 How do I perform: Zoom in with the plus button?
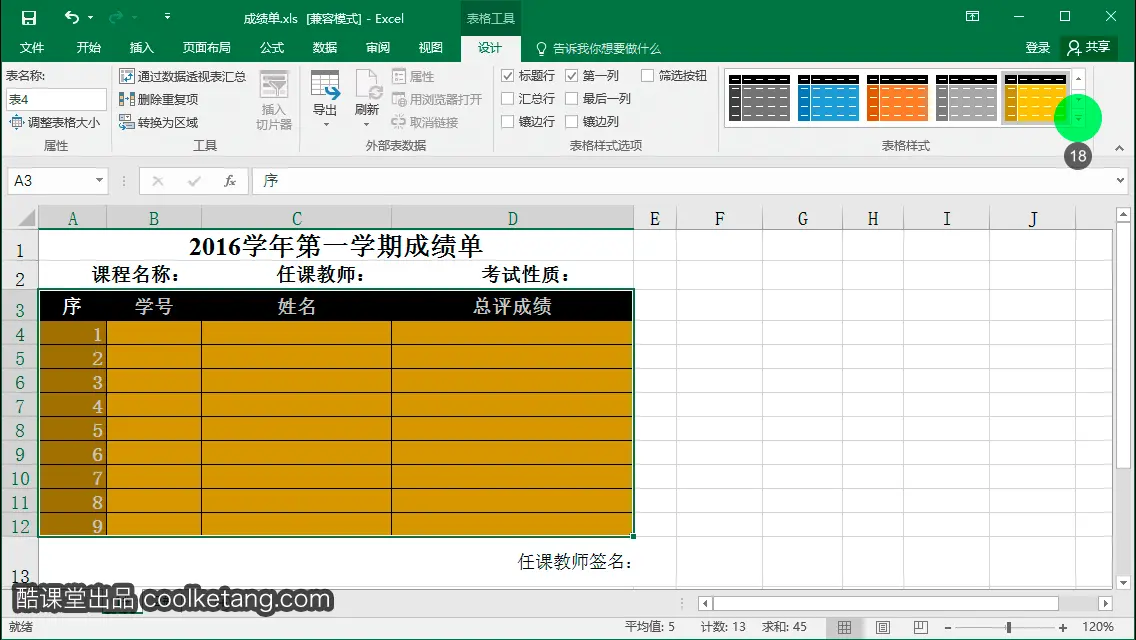(x=1063, y=628)
